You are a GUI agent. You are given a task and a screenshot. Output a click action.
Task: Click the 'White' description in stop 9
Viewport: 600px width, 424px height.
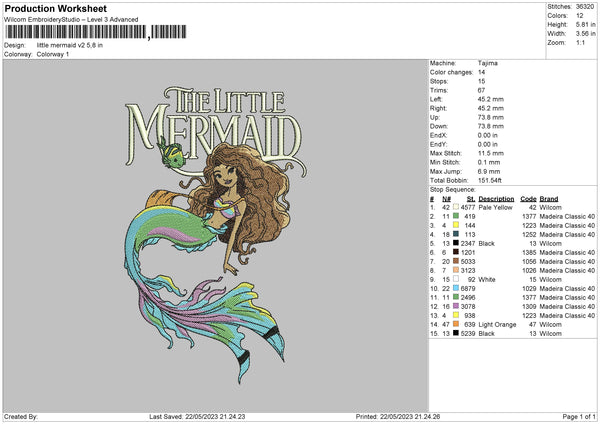click(487, 279)
